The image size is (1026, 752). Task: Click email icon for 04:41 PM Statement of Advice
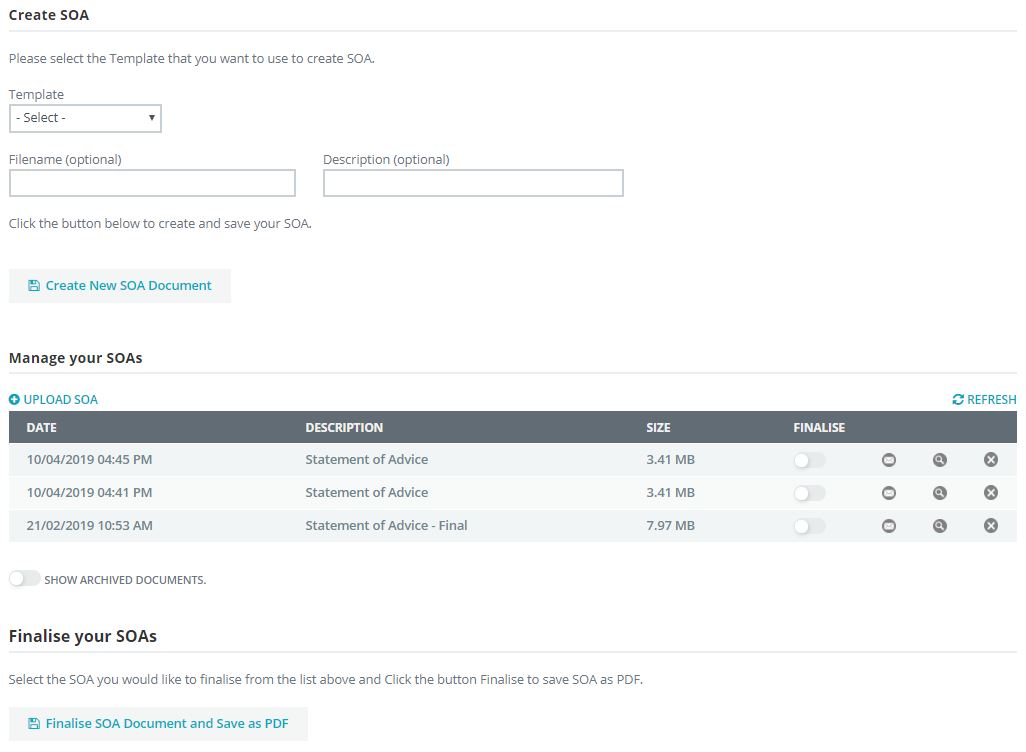(888, 493)
